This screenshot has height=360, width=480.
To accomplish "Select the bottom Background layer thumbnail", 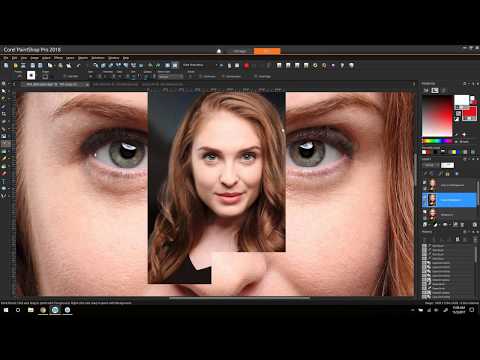I will pos(433,215).
